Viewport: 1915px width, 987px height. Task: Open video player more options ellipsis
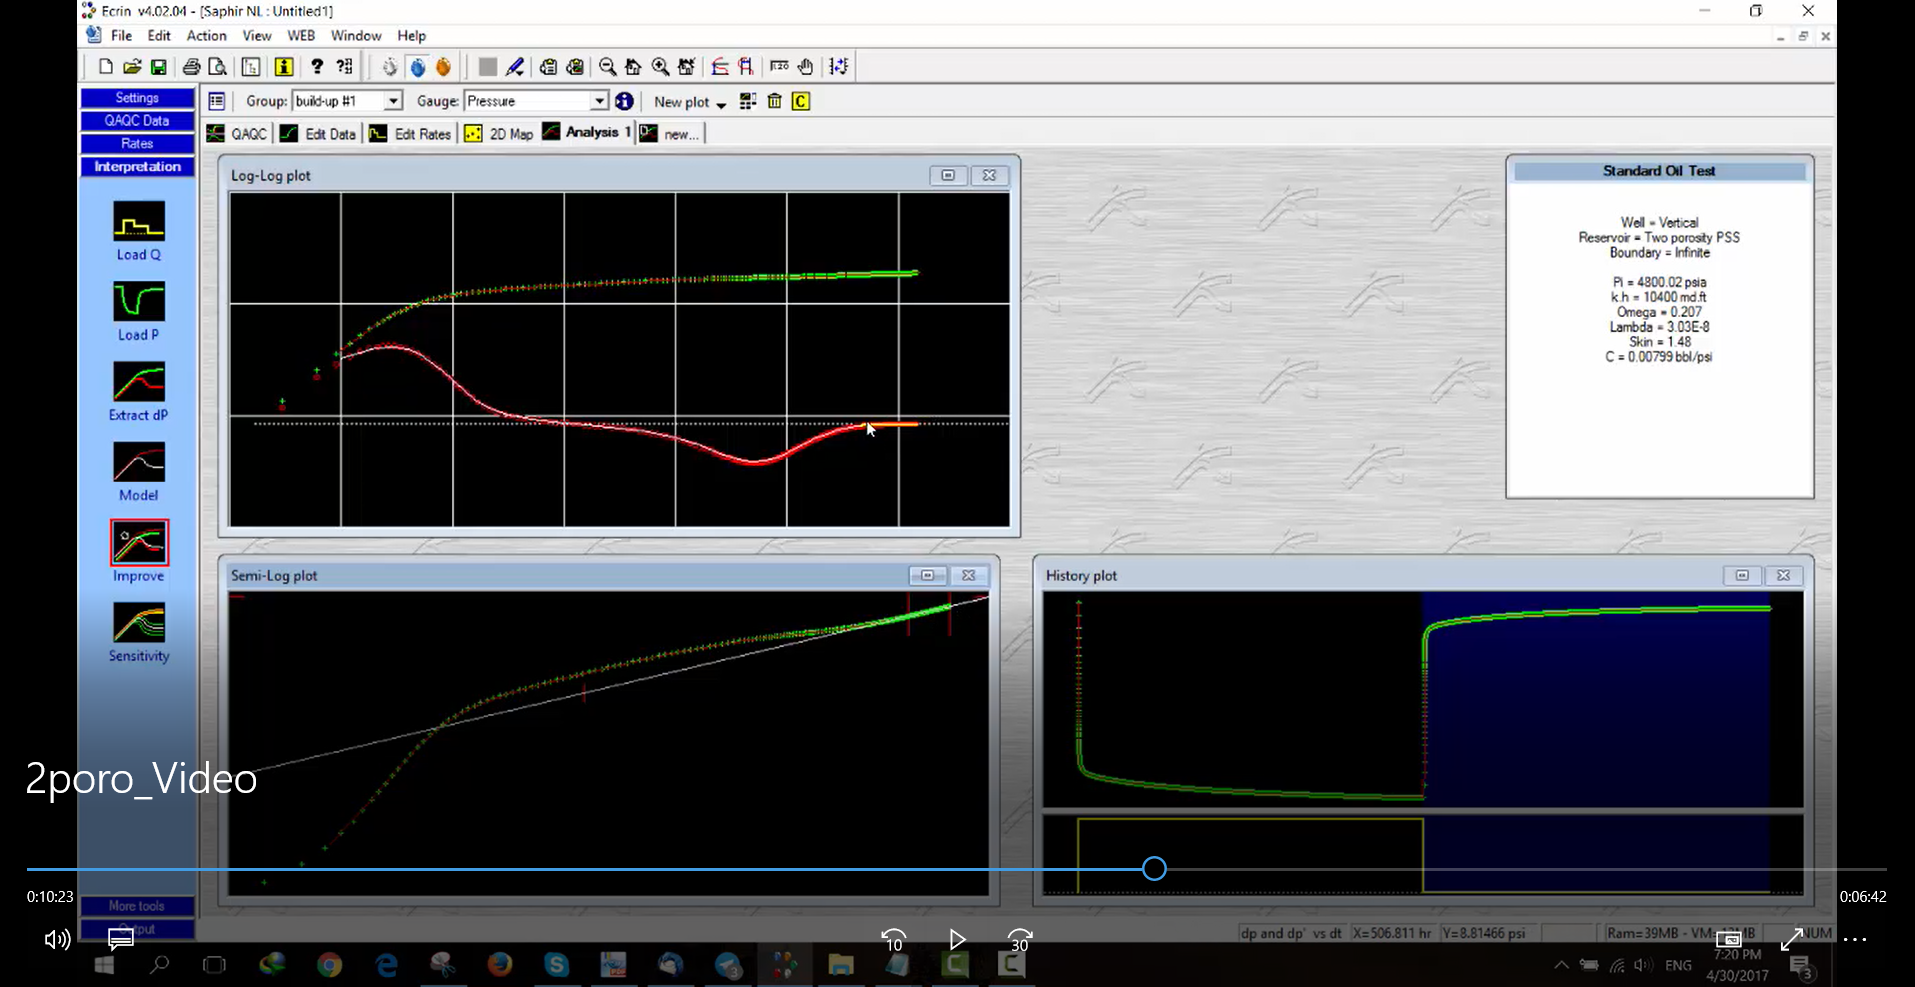[1855, 939]
